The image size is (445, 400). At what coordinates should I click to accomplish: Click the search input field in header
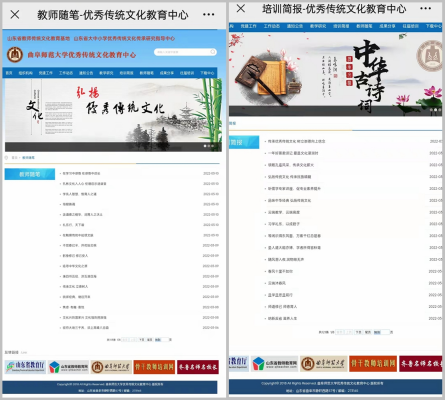[185, 52]
